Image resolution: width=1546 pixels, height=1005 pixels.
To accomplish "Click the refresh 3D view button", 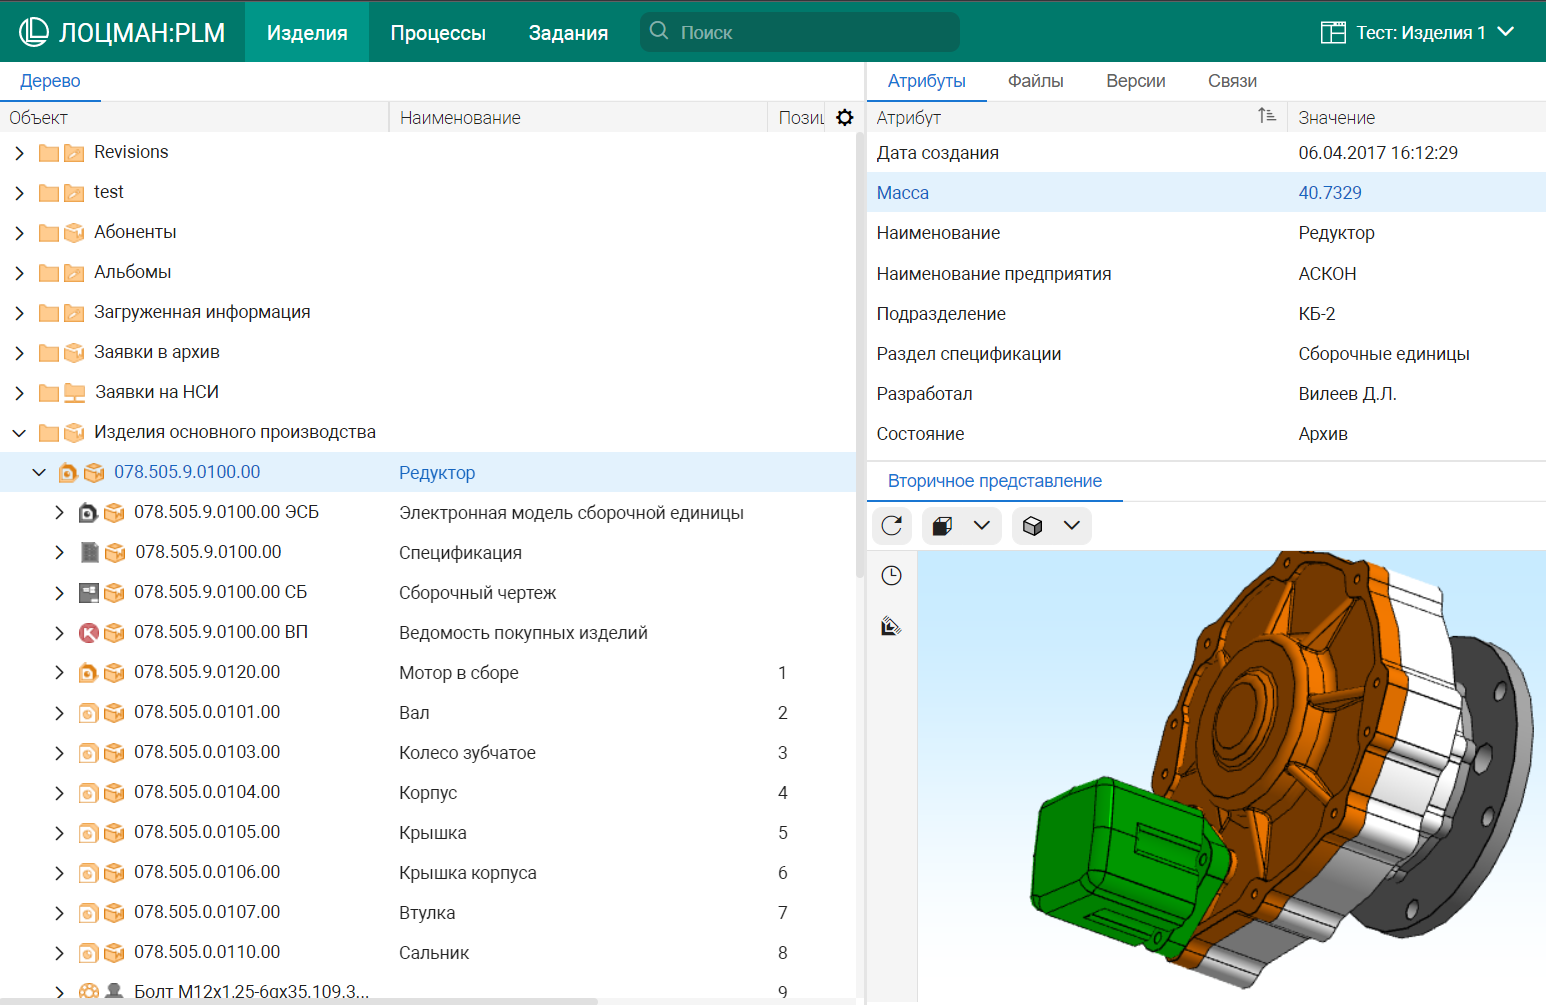I will (x=892, y=526).
